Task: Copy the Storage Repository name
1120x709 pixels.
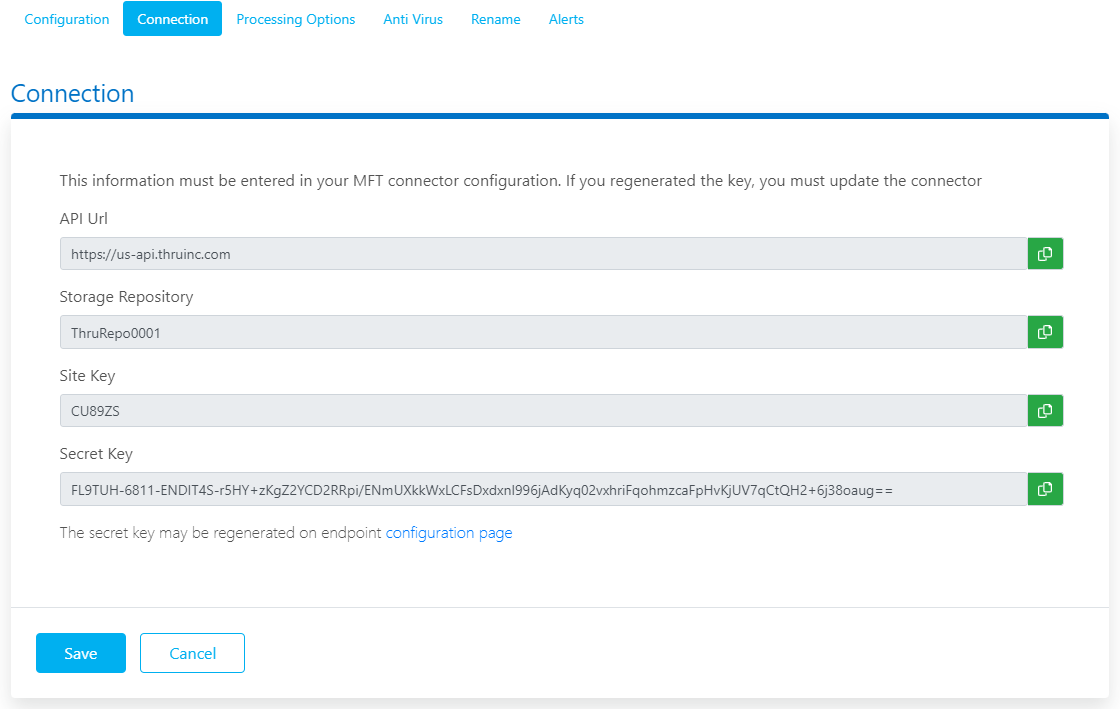Action: point(1044,332)
